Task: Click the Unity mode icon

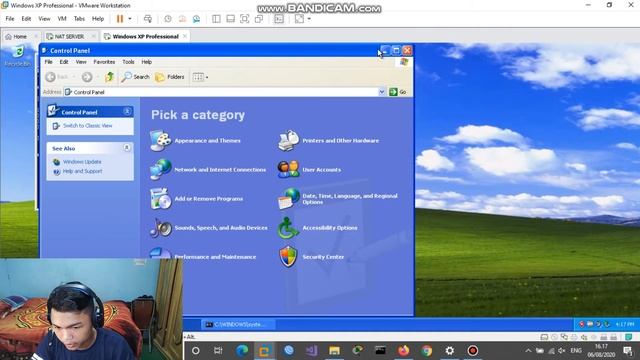Action: (x=259, y=19)
